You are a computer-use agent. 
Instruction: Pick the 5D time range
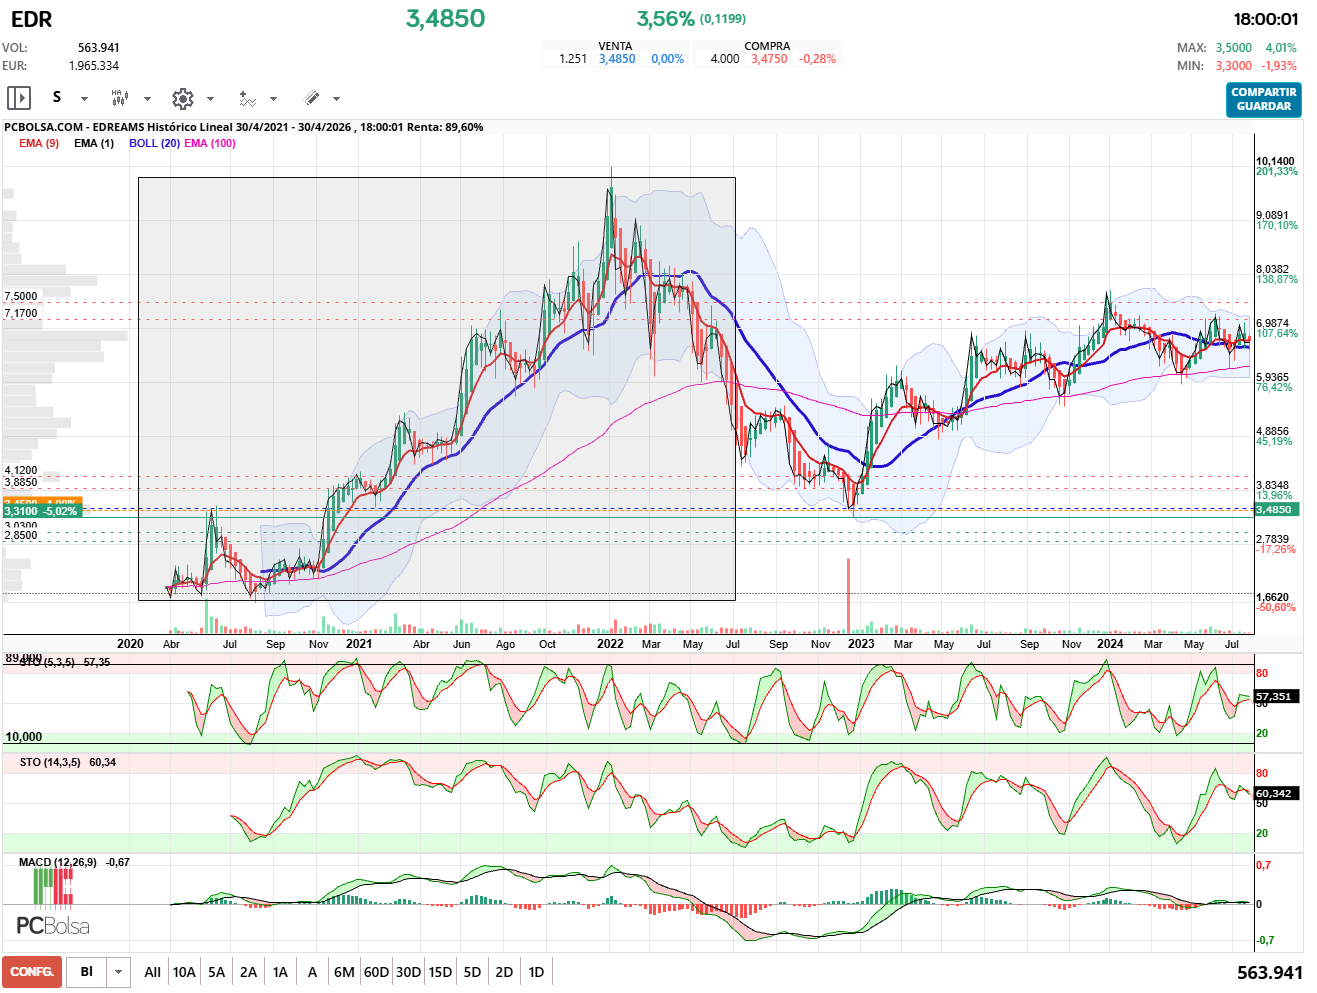472,972
